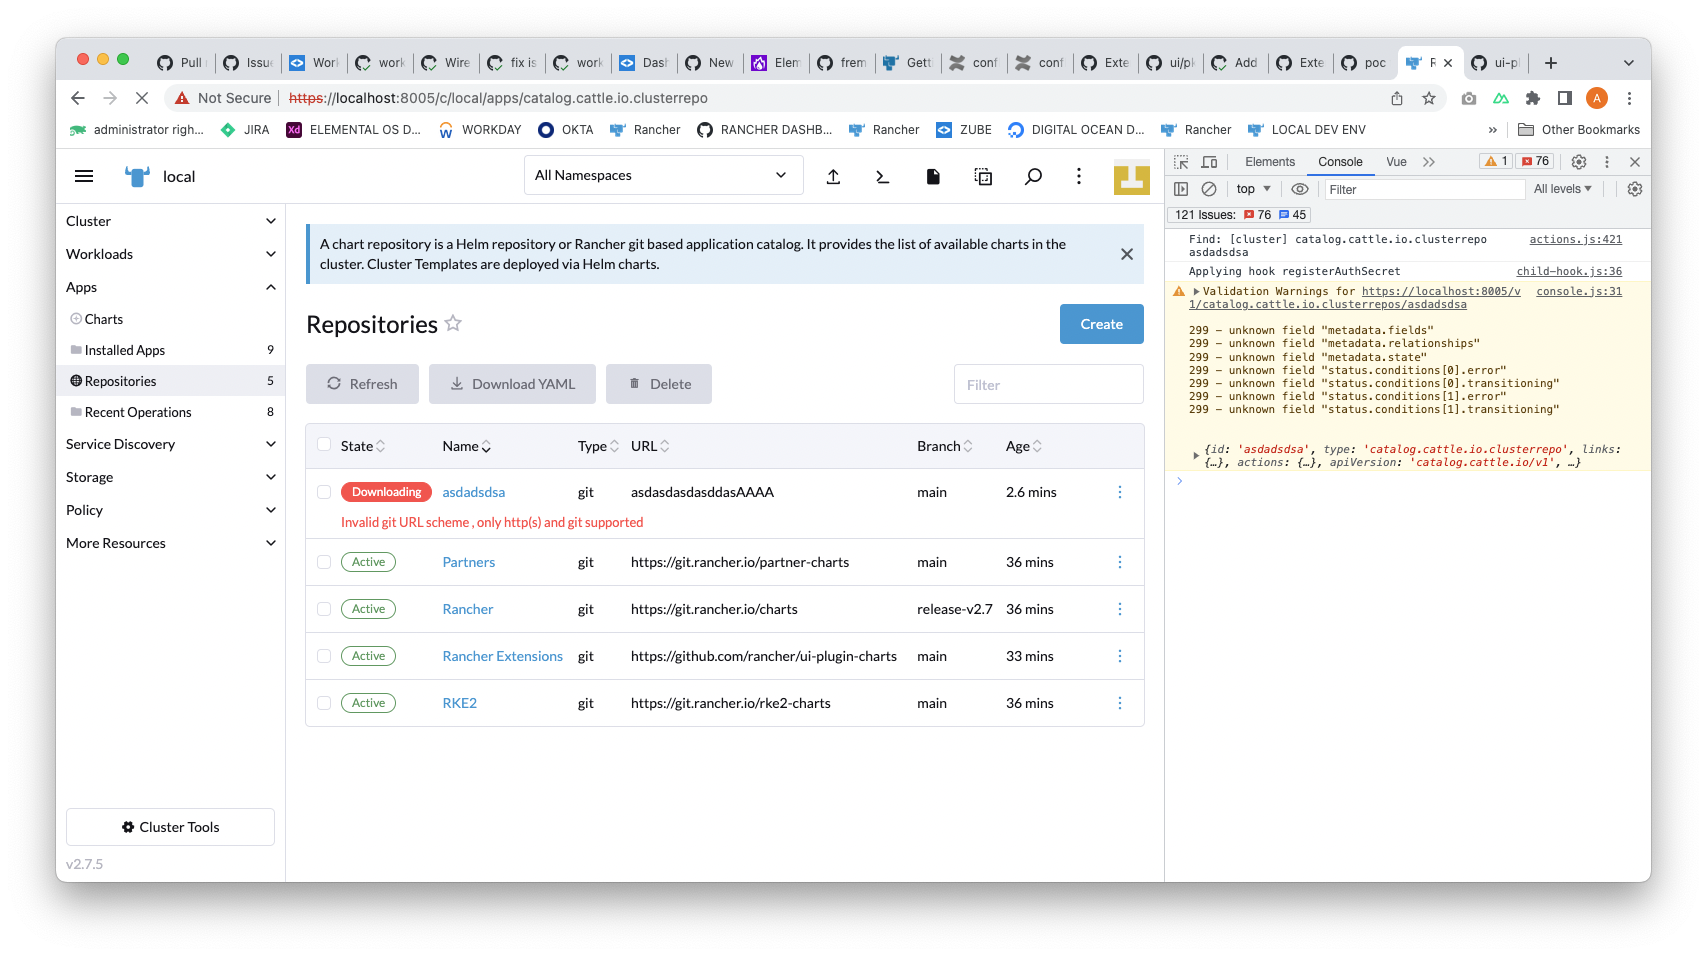Switch to the Vue tab in DevTools
Image resolution: width=1707 pixels, height=956 pixels.
point(1396,161)
